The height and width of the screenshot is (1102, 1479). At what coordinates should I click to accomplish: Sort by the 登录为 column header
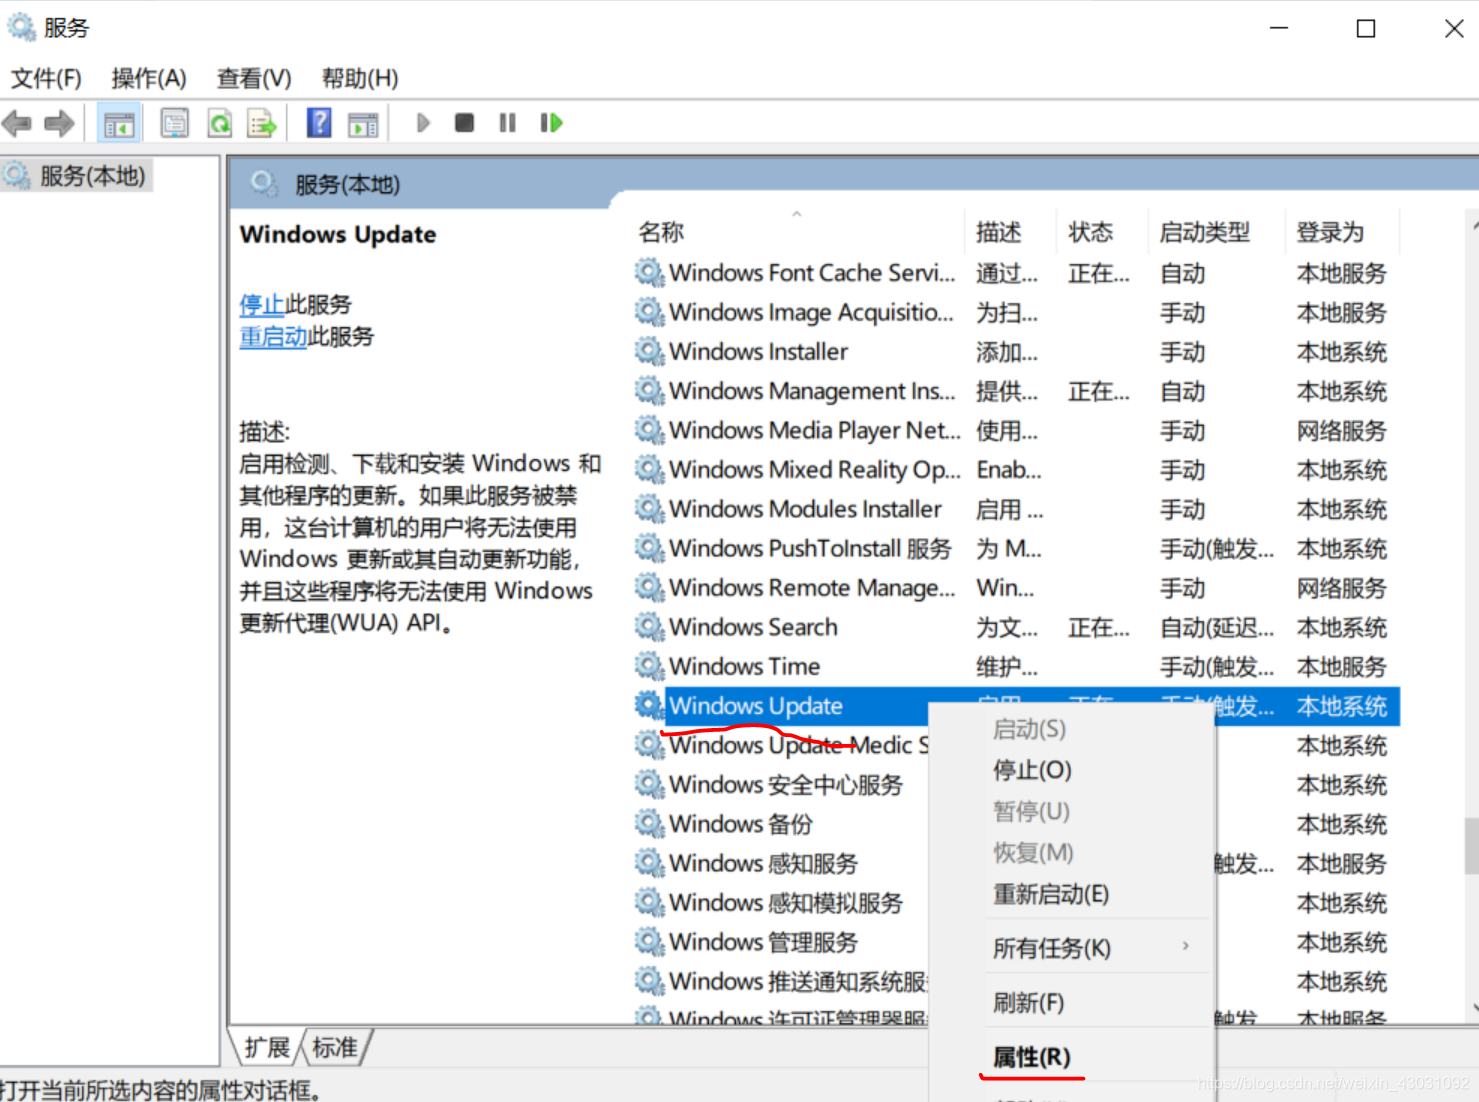click(1342, 232)
